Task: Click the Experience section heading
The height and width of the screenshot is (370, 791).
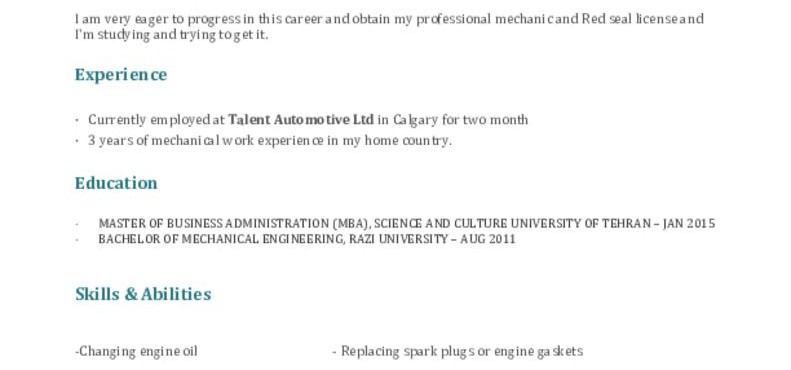Action: (121, 75)
